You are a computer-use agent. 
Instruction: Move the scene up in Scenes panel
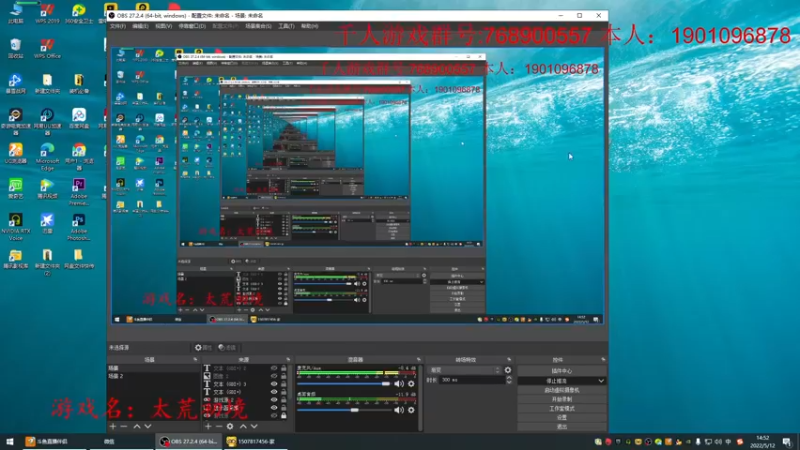coord(137,426)
